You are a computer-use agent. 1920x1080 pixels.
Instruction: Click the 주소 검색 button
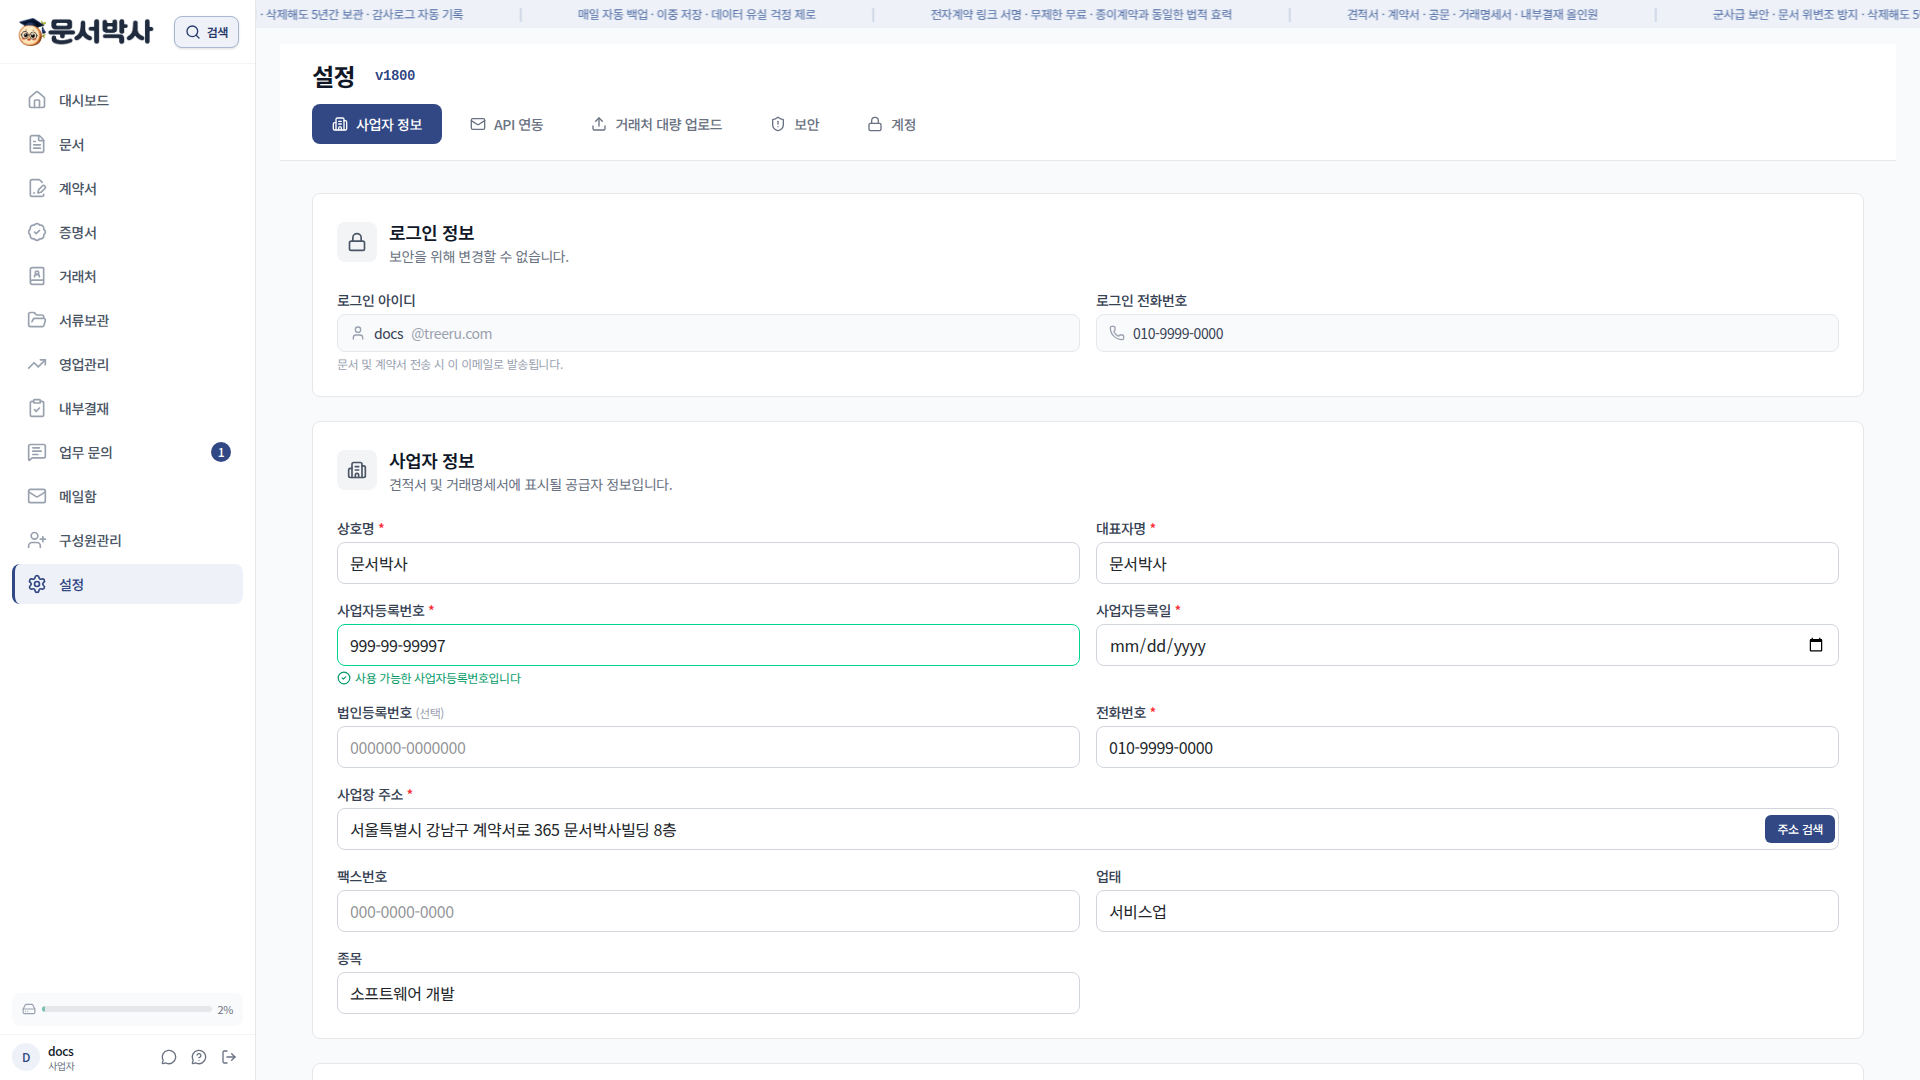1800,829
